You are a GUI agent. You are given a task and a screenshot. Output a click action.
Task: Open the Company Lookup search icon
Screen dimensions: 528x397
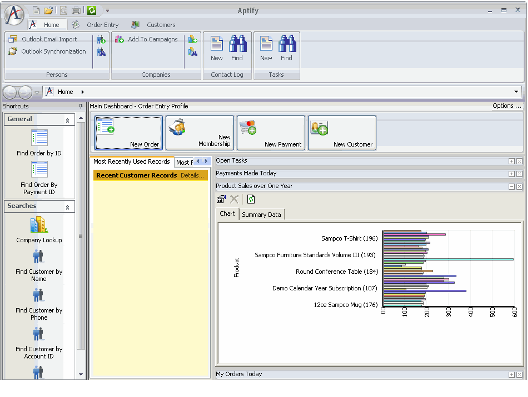pyautogui.click(x=39, y=225)
